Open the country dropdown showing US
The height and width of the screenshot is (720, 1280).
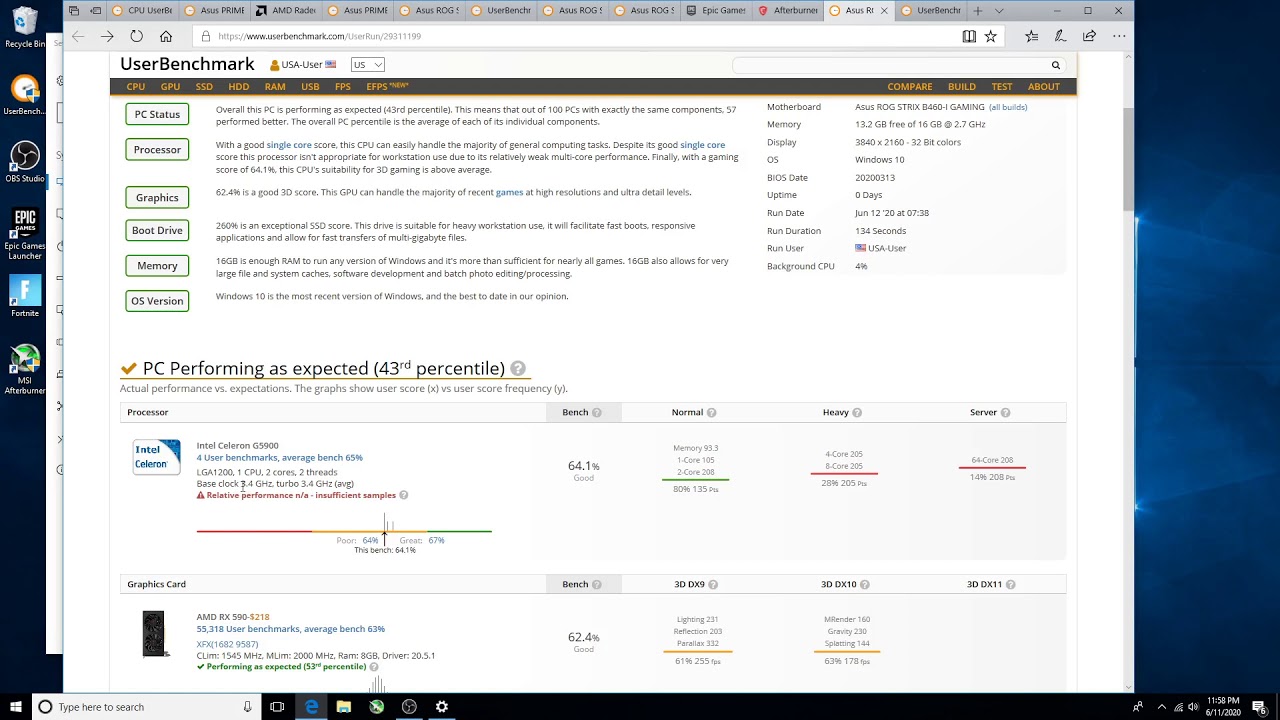click(x=367, y=64)
